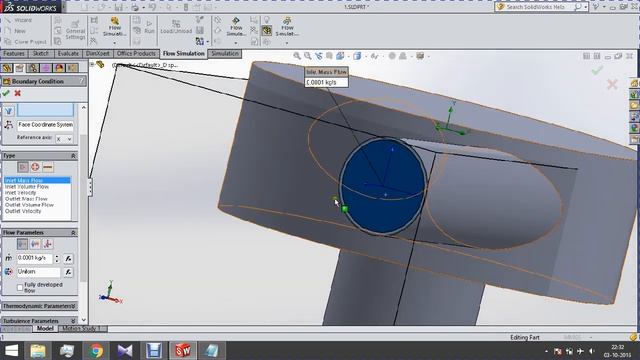The image size is (640, 360).
Task: Select Outlet Mass Flow from type list
Action: pyautogui.click(x=27, y=199)
